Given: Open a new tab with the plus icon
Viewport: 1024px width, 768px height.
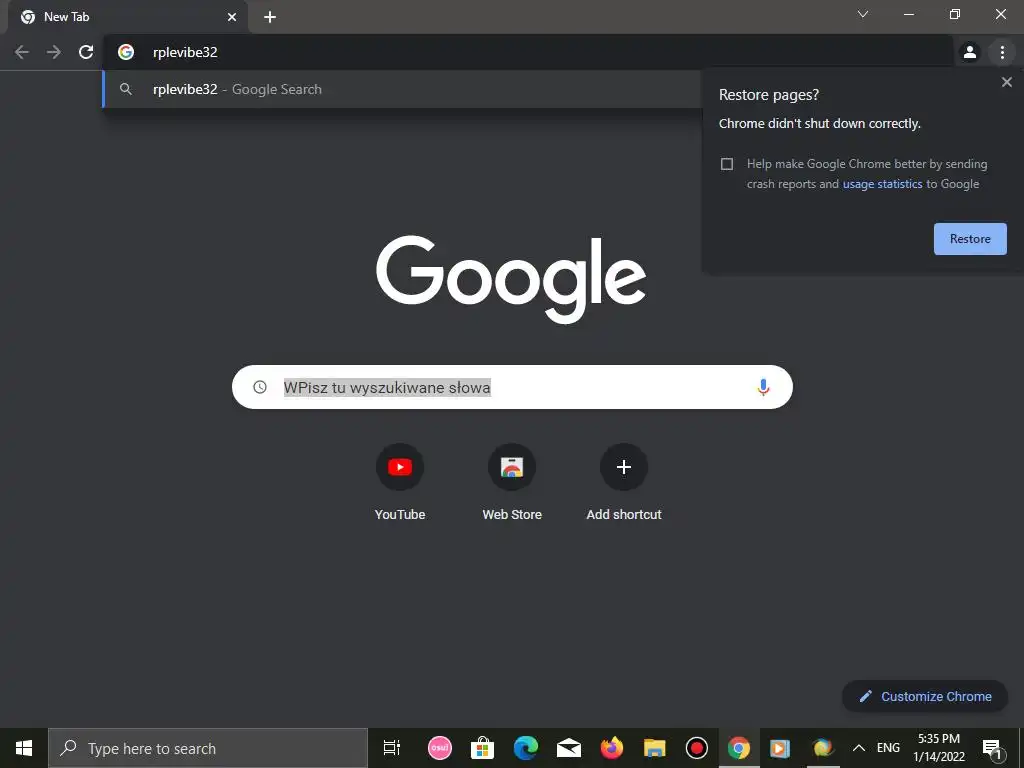Looking at the screenshot, I should (270, 17).
